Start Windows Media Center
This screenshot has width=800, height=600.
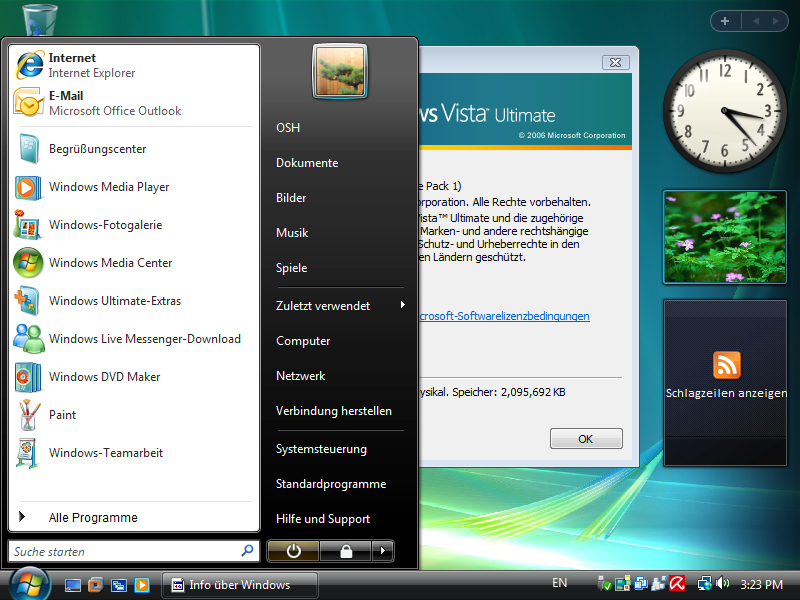110,263
